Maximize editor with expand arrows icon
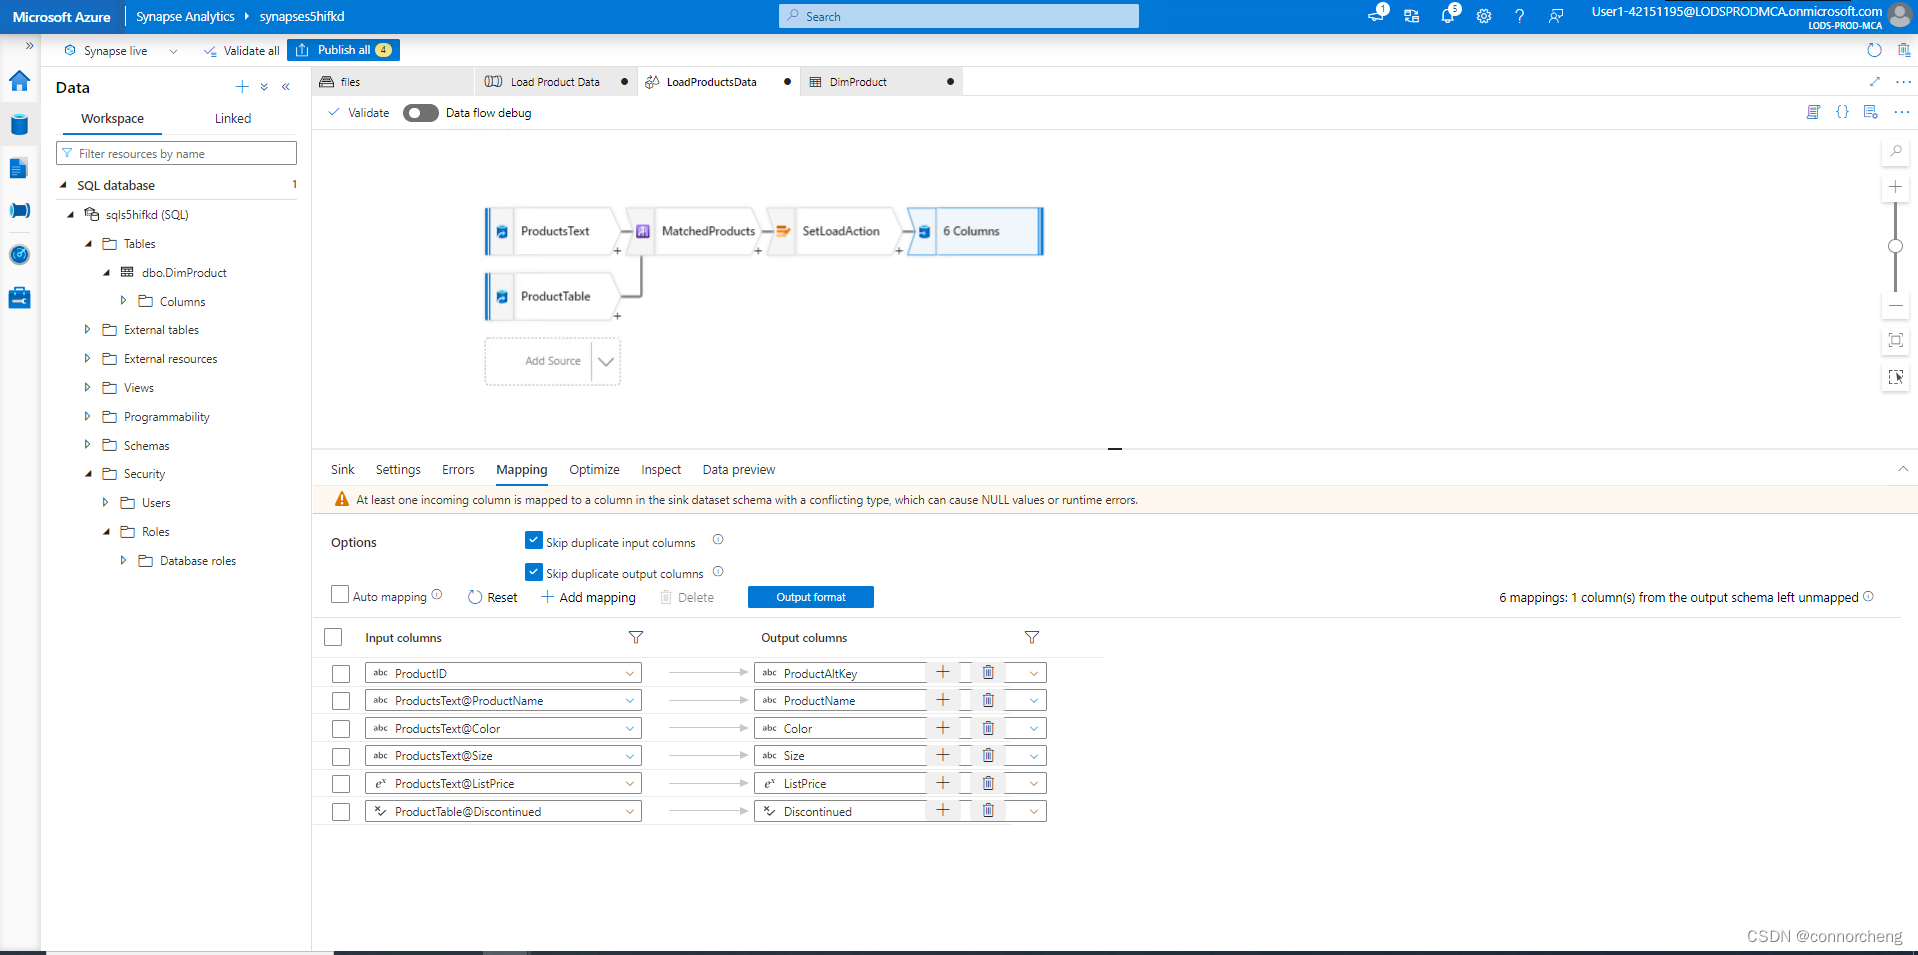Screen dimensions: 1918x955 (1874, 82)
